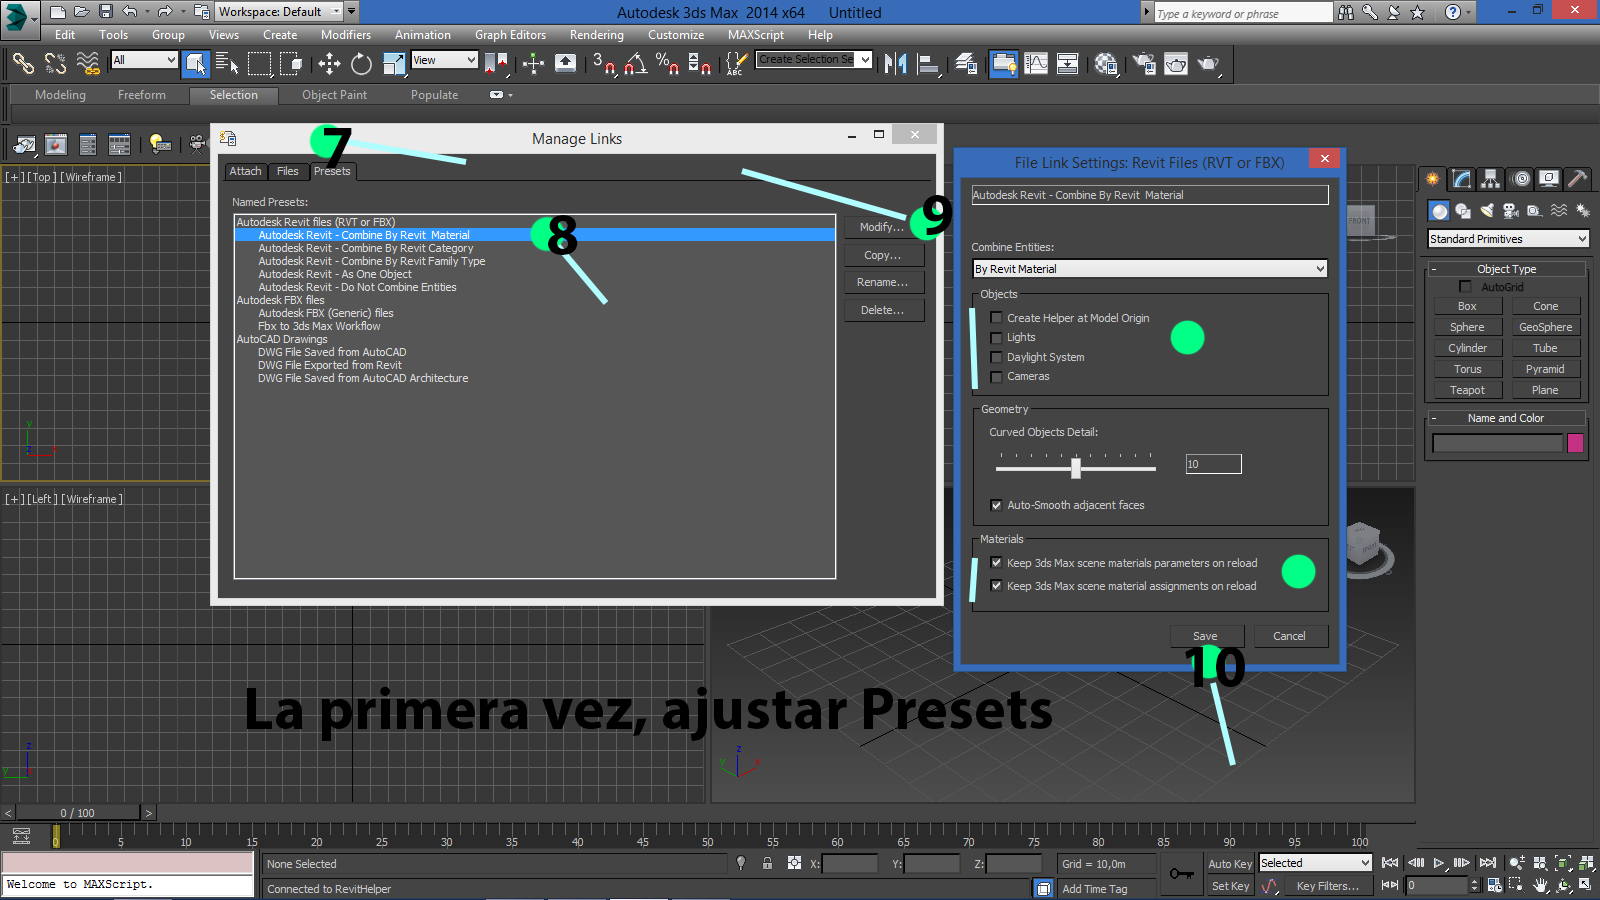The width and height of the screenshot is (1600, 900).
Task: Activate the Select and Rotate tool
Action: coord(361,64)
